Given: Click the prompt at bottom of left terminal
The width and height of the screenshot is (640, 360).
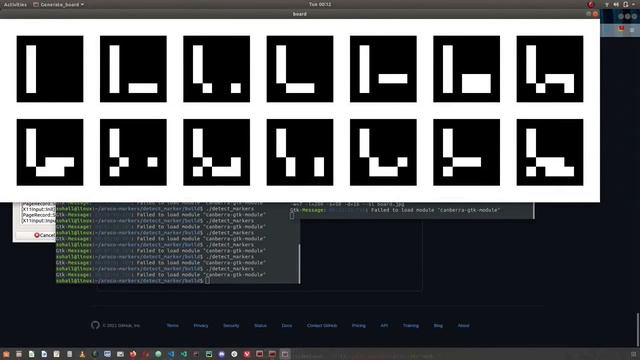Looking at the screenshot, I should click(133, 281).
